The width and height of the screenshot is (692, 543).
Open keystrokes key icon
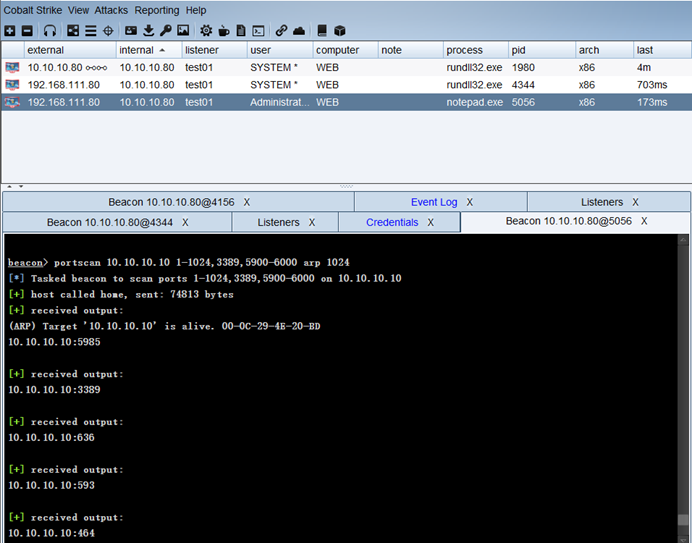[166, 30]
